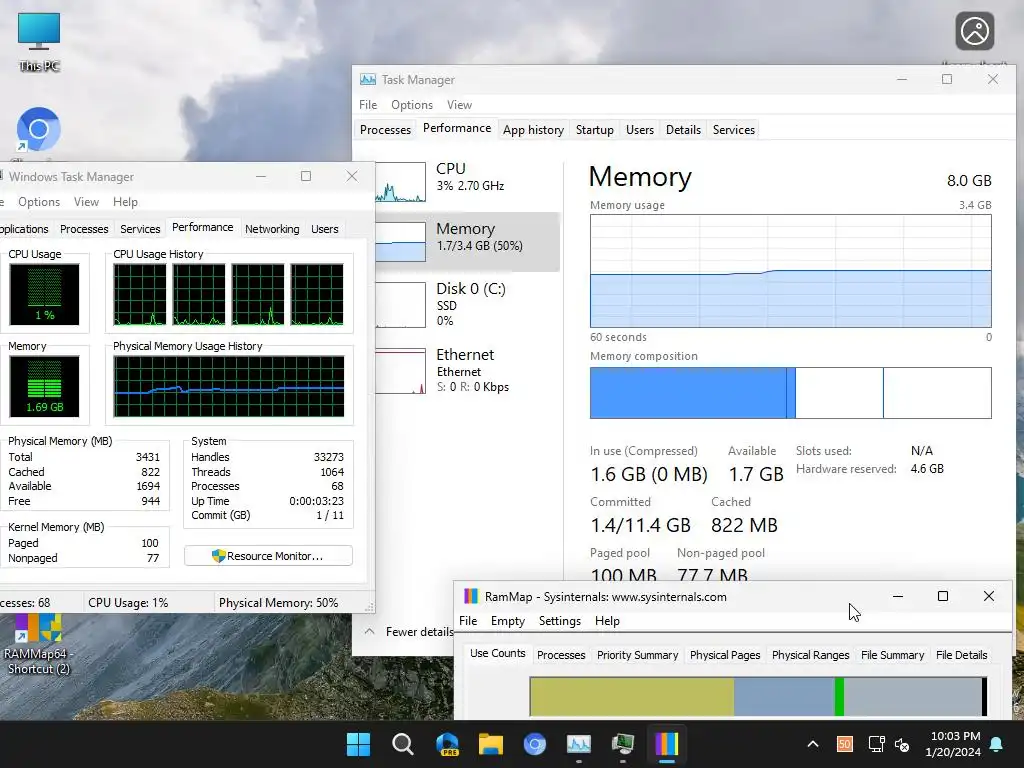
Task: Switch to RamMap taskbar icon
Action: coord(667,744)
